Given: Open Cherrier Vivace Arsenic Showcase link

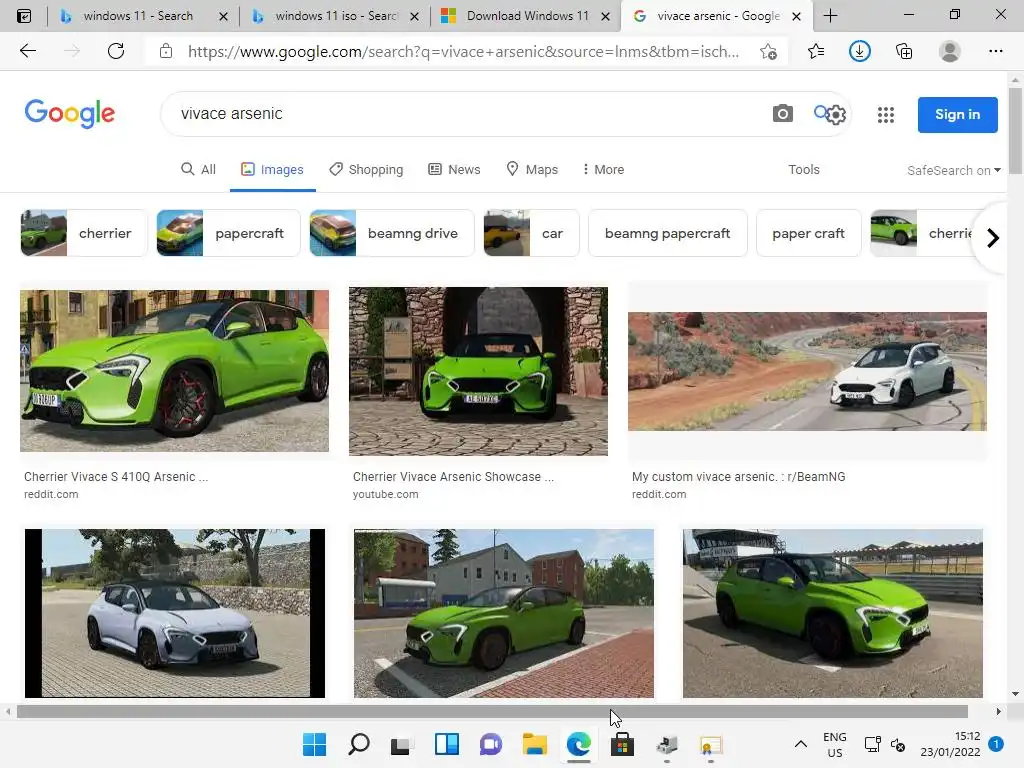Looking at the screenshot, I should [453, 477].
